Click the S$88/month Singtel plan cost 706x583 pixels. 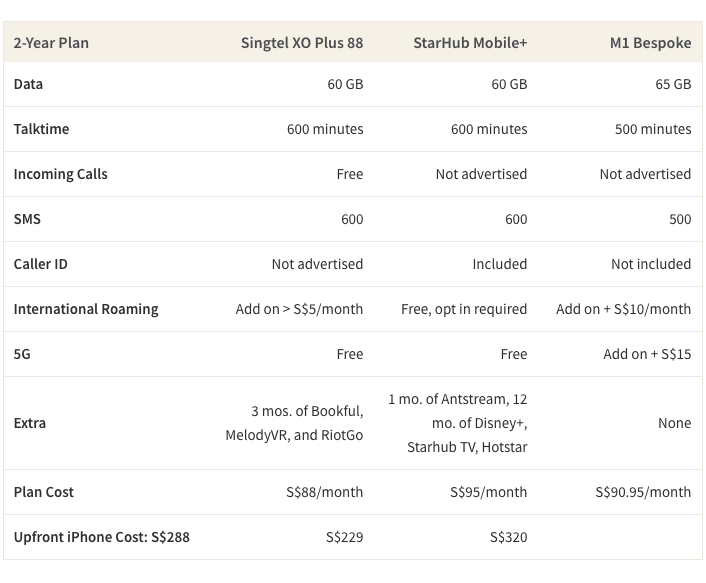click(x=325, y=492)
